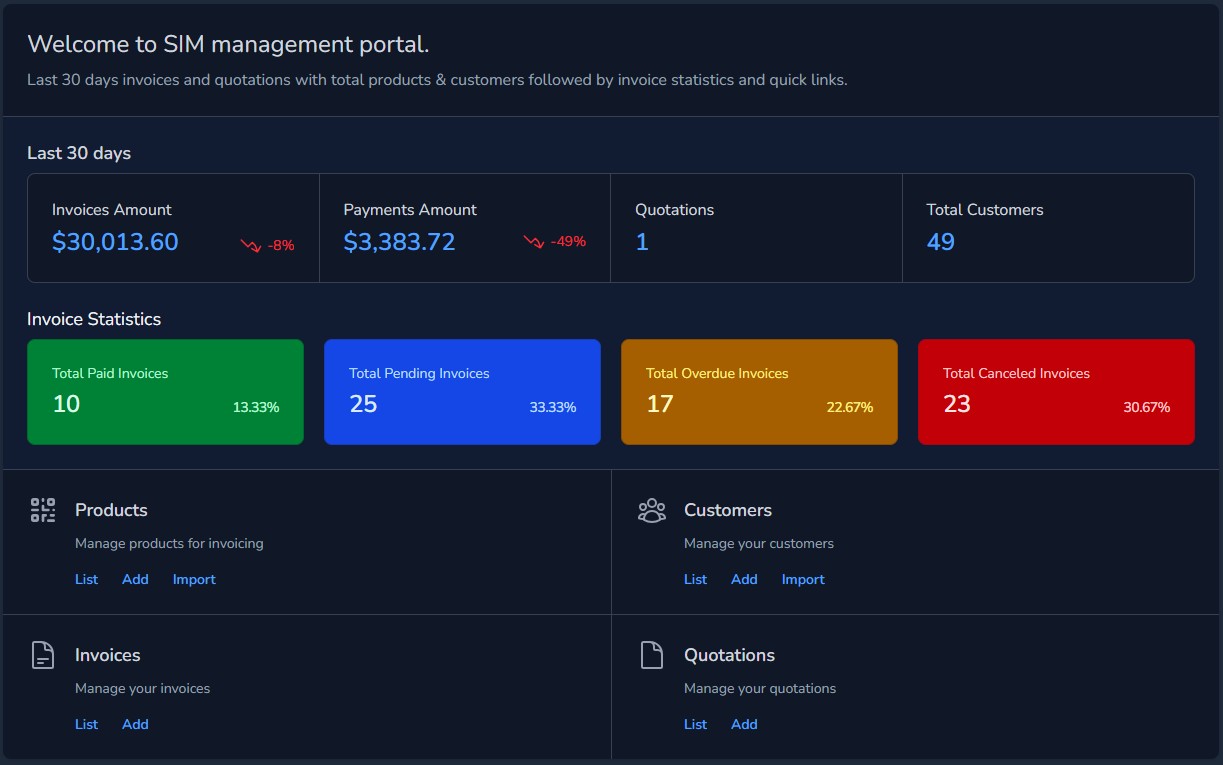Open the red Total Canceled Invoices card
The image size is (1223, 765).
click(x=1056, y=392)
